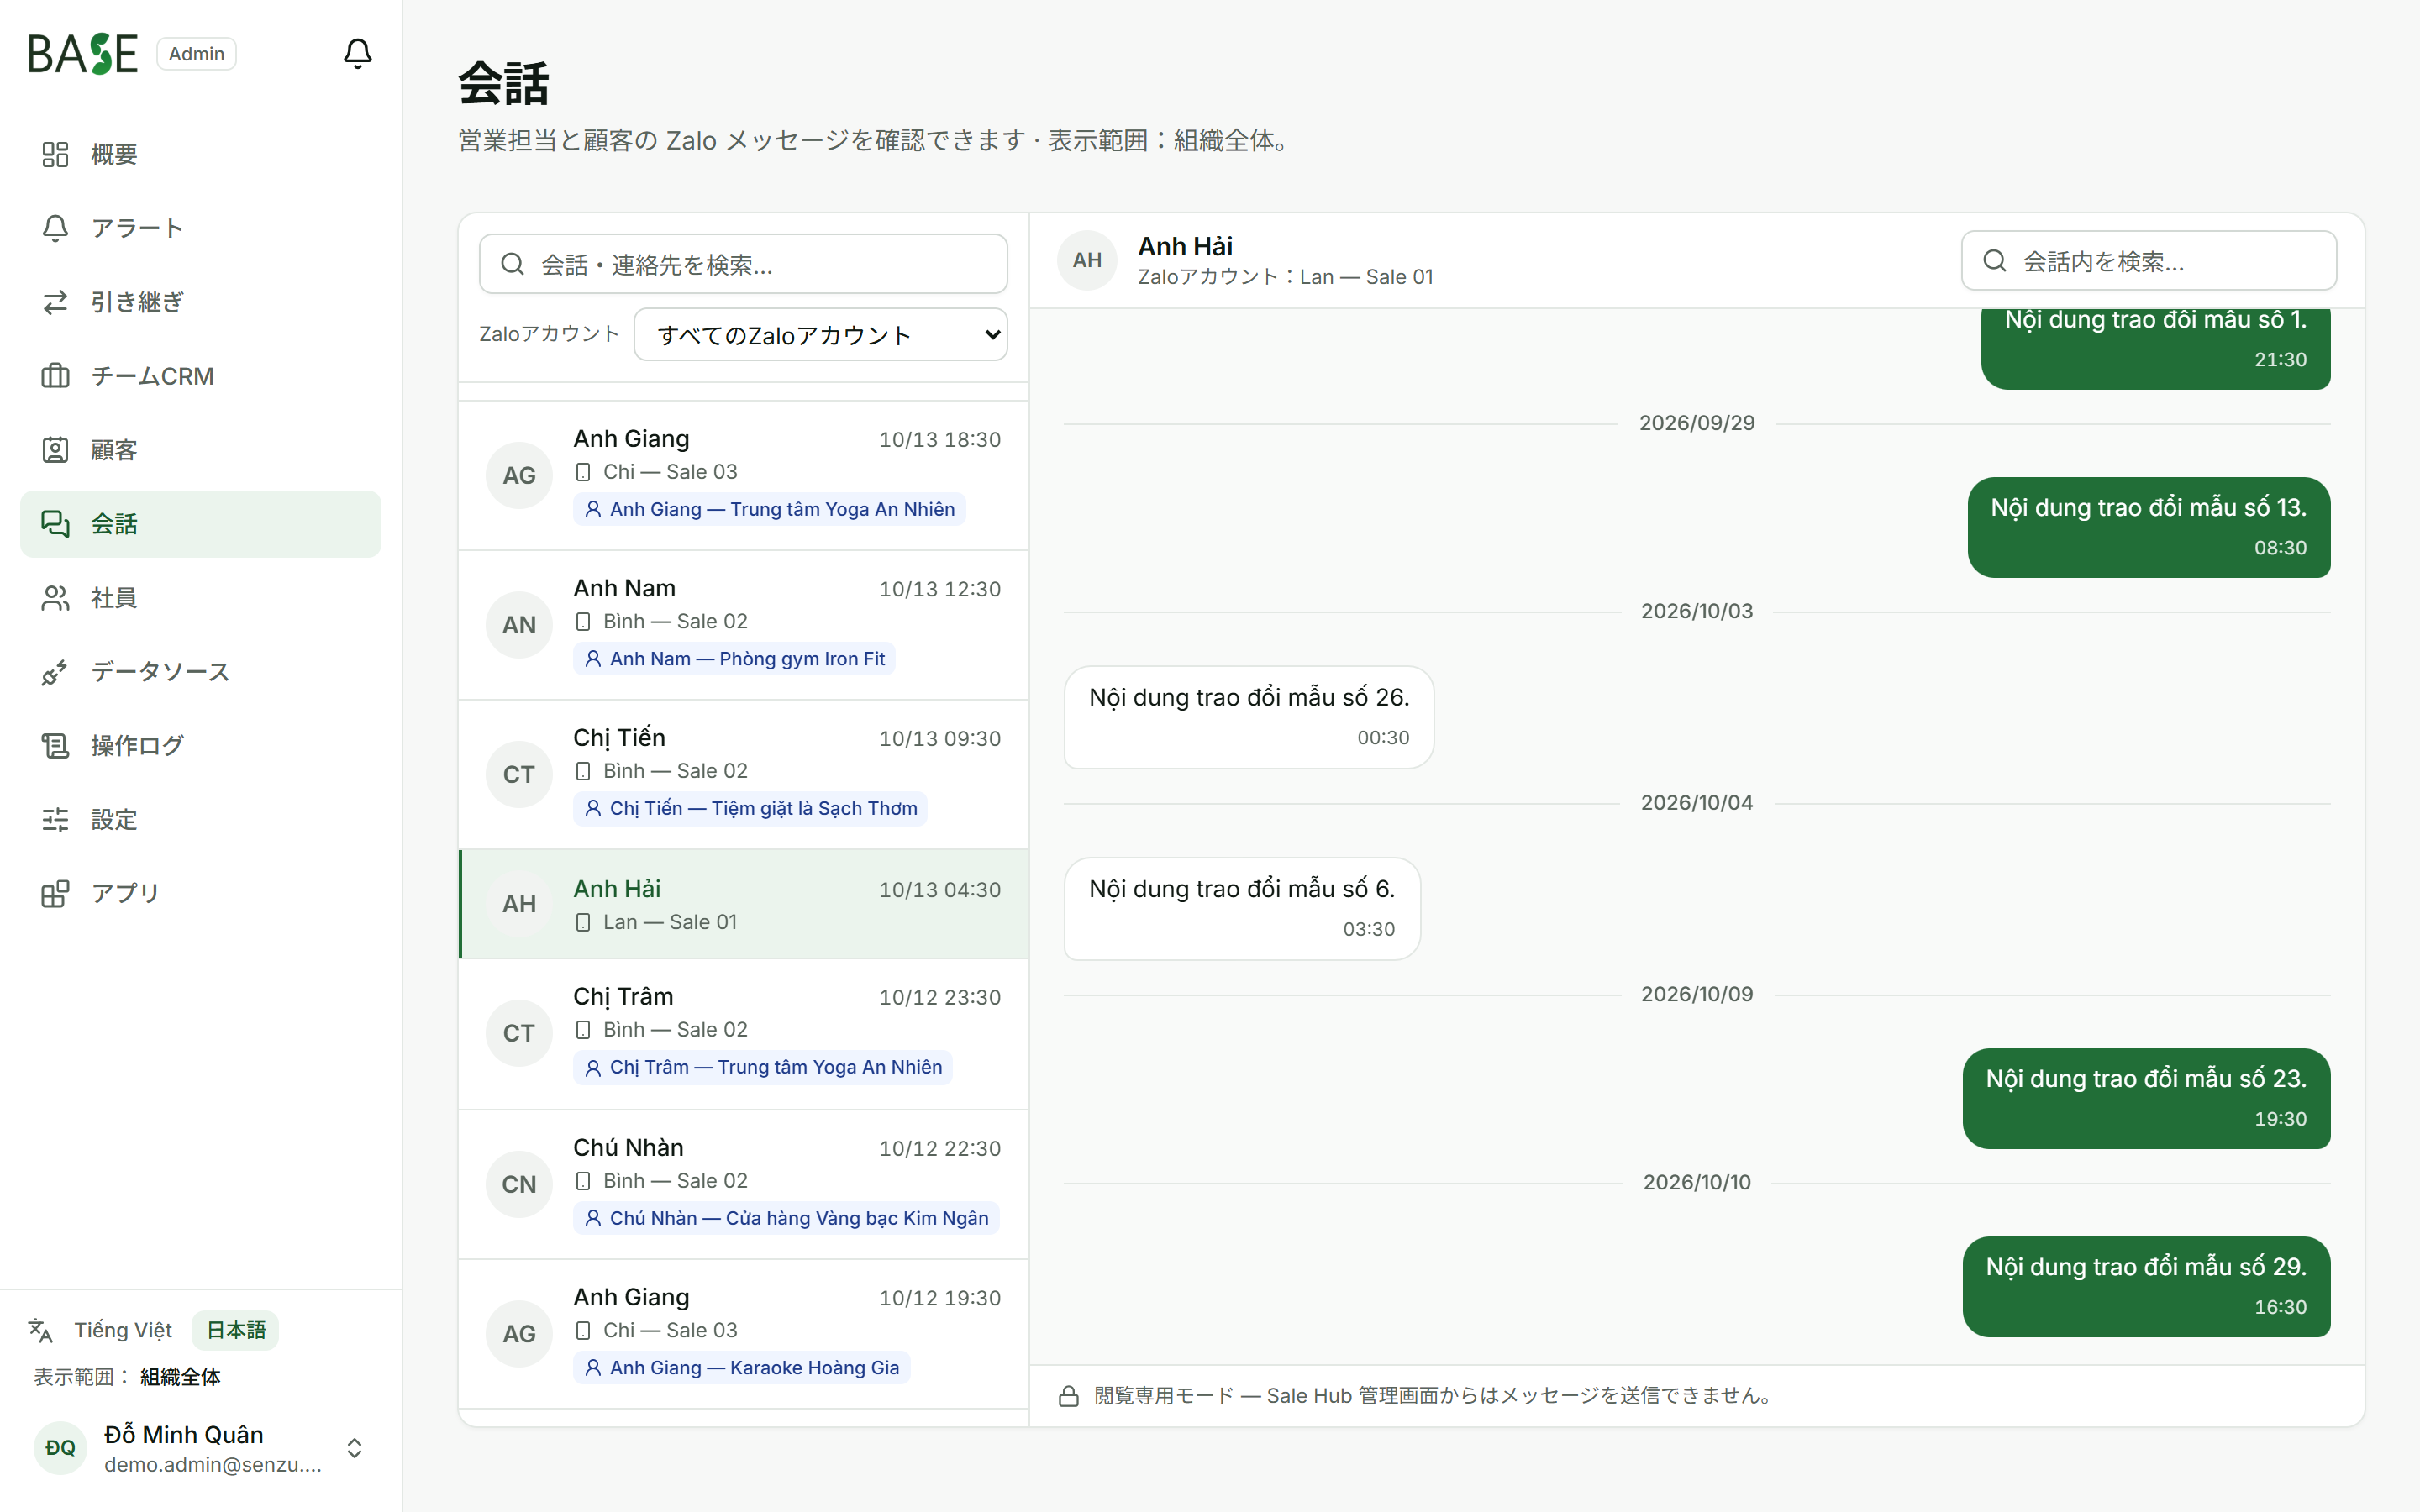Open Chị Tiến 10/13 09:30 conversation
The width and height of the screenshot is (2420, 1512).
coord(743,775)
